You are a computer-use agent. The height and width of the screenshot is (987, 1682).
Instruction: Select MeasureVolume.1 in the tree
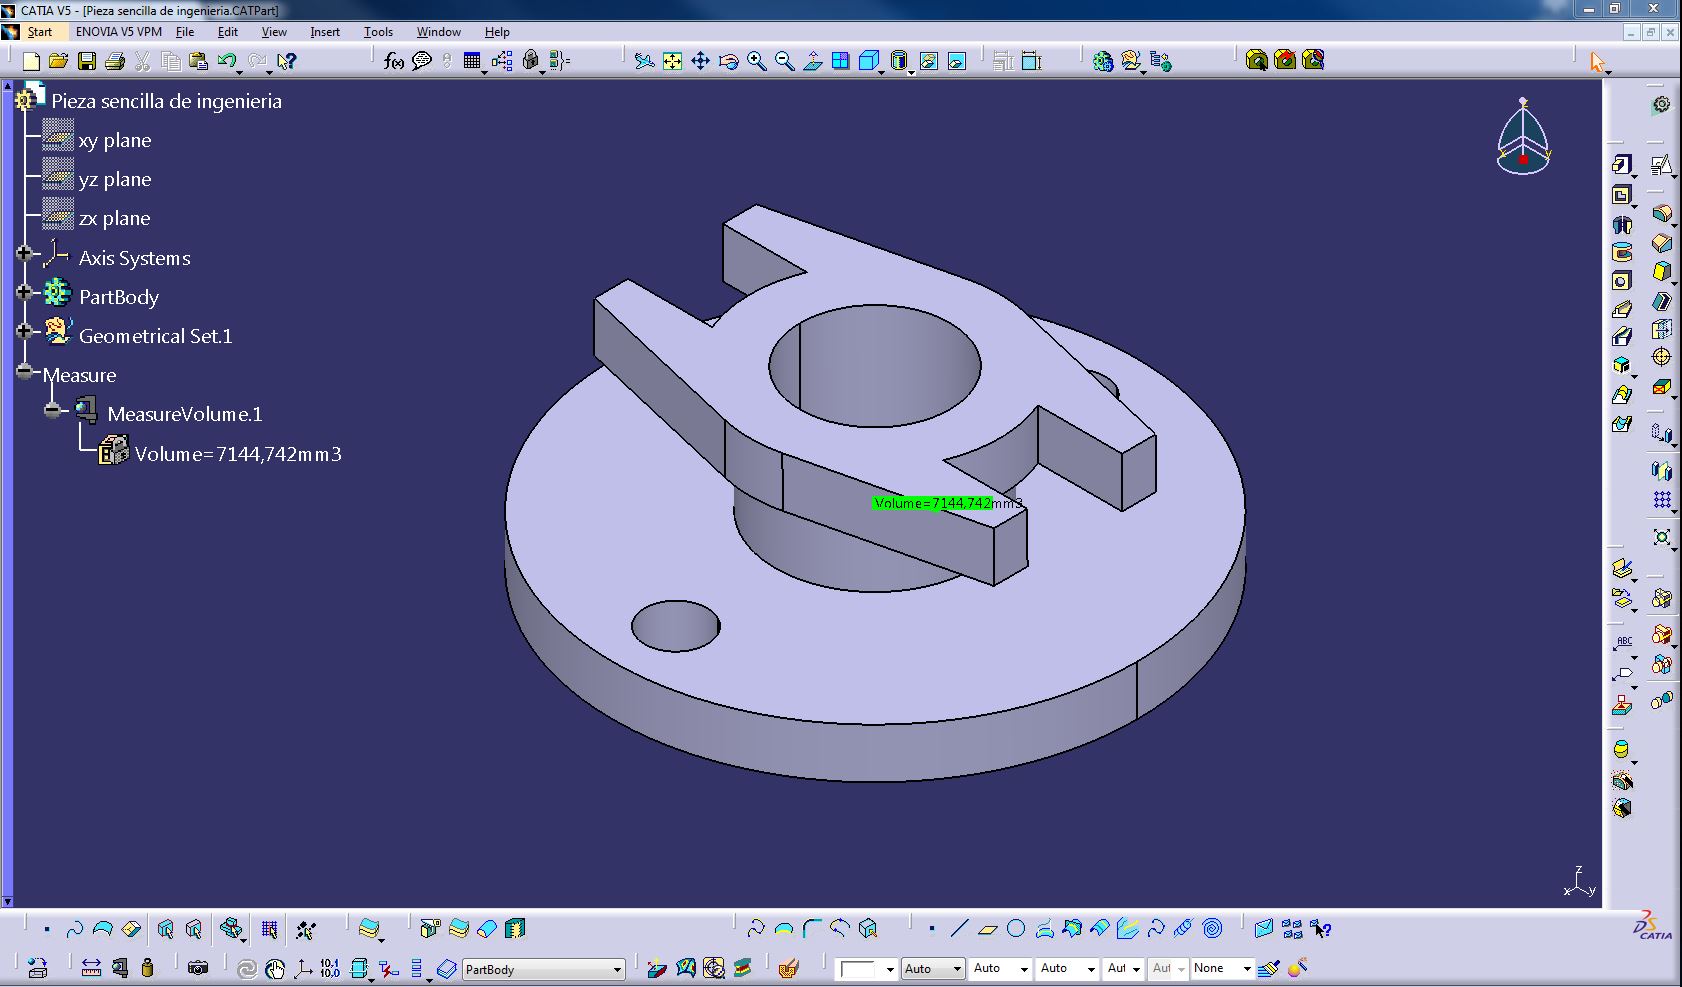point(185,414)
